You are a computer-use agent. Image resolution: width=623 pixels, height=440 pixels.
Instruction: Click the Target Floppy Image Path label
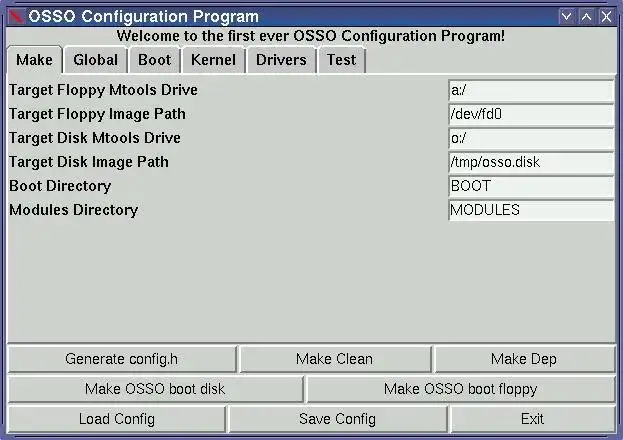point(97,114)
